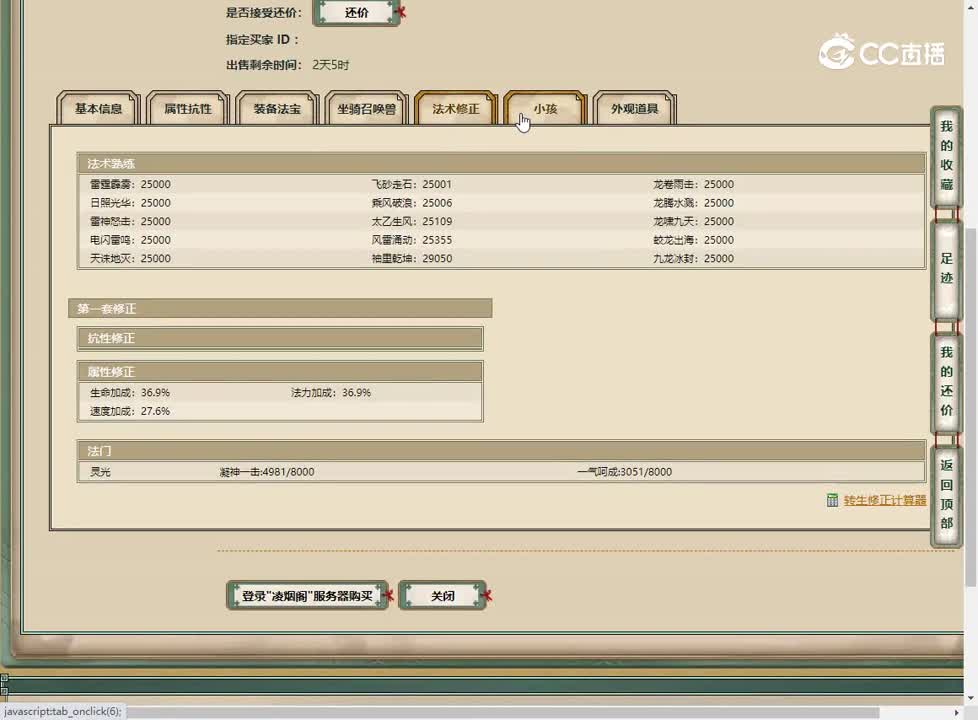Click the value 蛟龙出海: 25000
978x720 pixels.
point(694,240)
